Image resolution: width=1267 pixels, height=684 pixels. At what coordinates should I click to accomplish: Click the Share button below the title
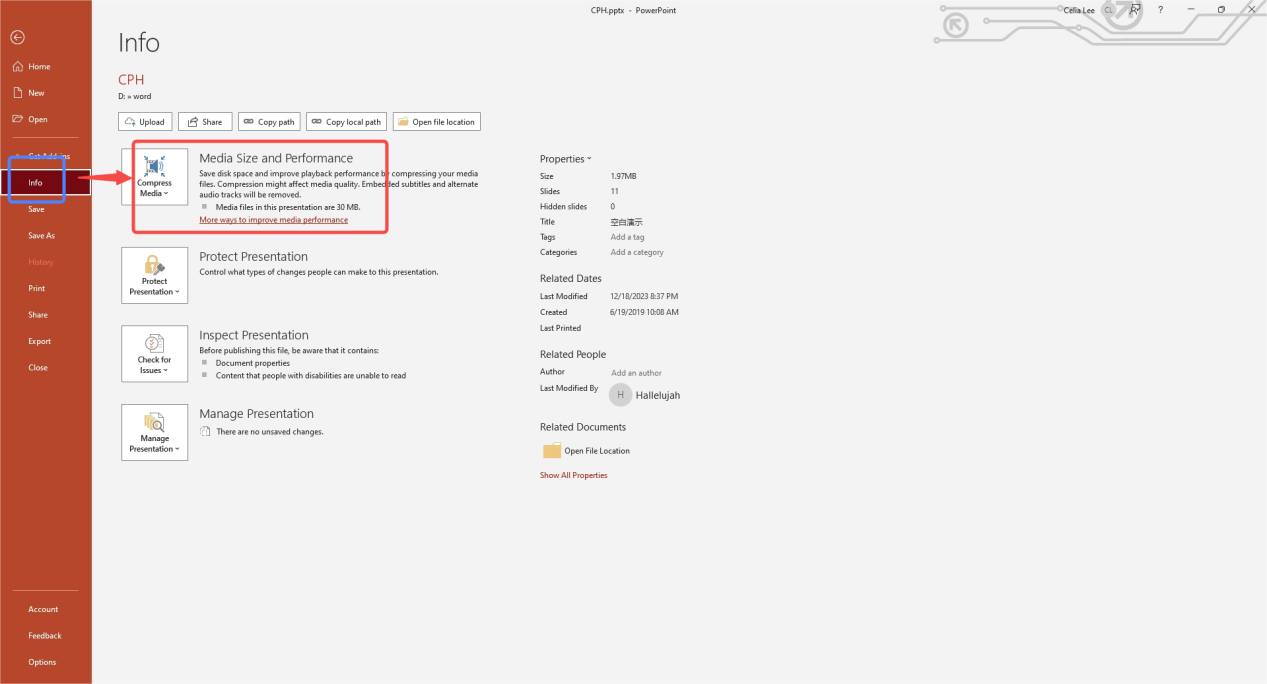point(205,122)
